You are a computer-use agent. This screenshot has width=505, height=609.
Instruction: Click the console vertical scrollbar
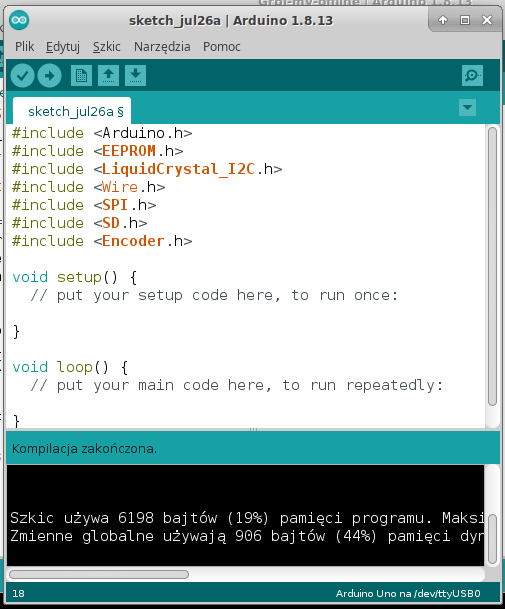point(492,539)
